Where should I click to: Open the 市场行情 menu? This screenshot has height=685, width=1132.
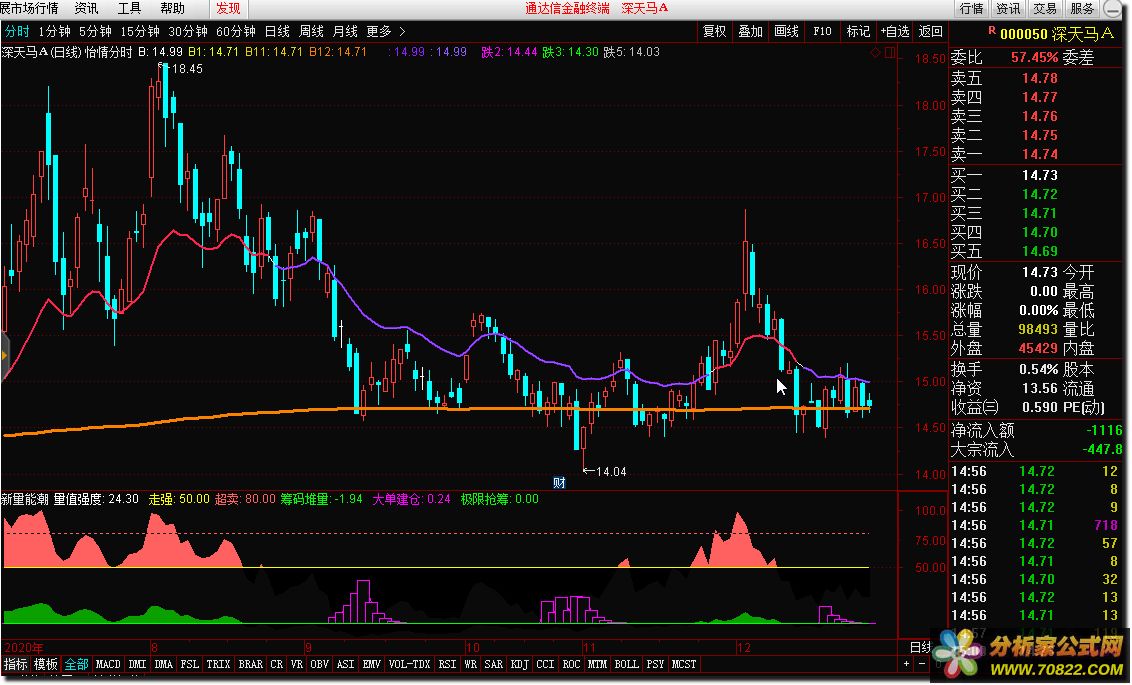click(x=30, y=9)
